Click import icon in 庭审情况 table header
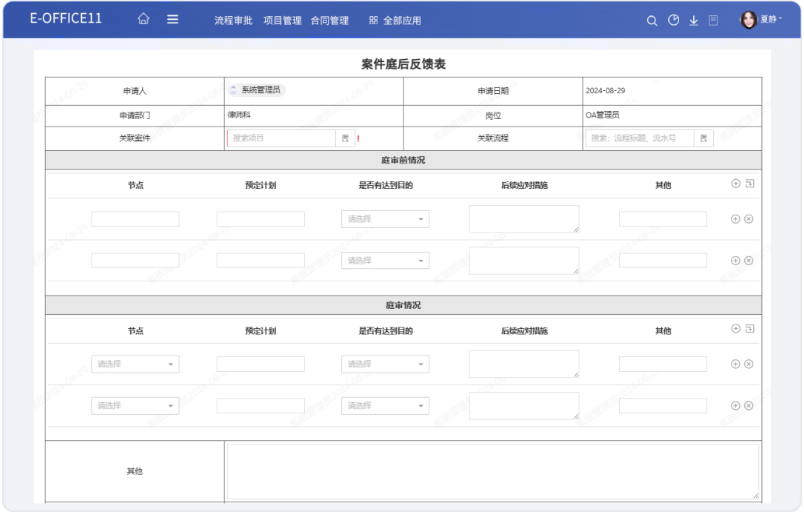Viewport: 804px width, 517px height. (x=750, y=329)
